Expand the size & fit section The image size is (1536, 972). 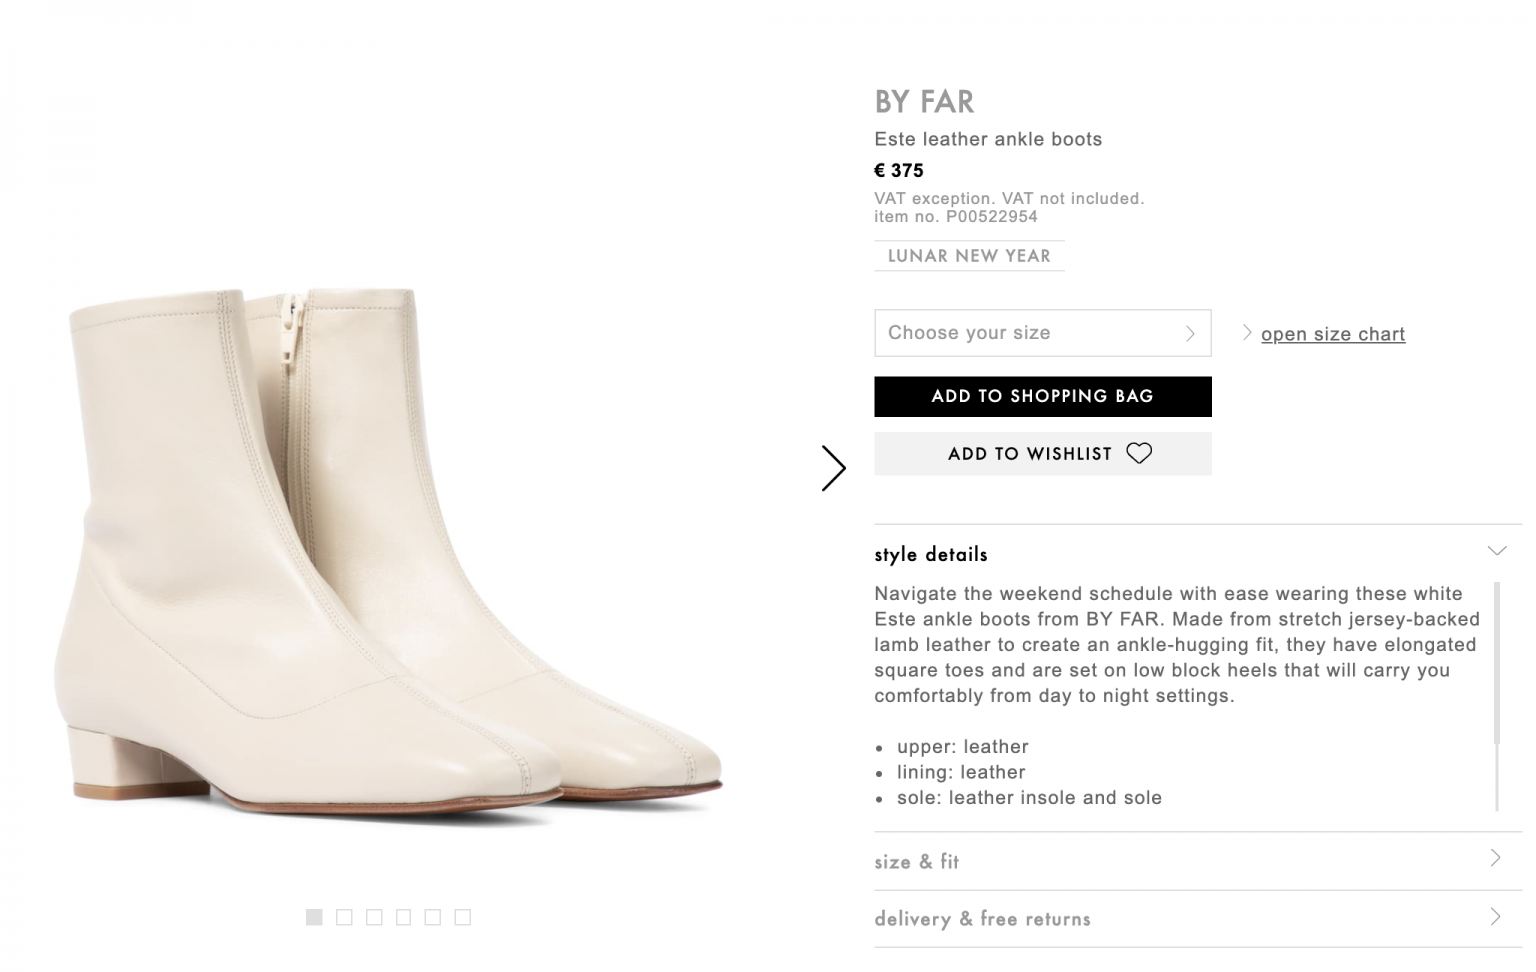click(x=1197, y=861)
